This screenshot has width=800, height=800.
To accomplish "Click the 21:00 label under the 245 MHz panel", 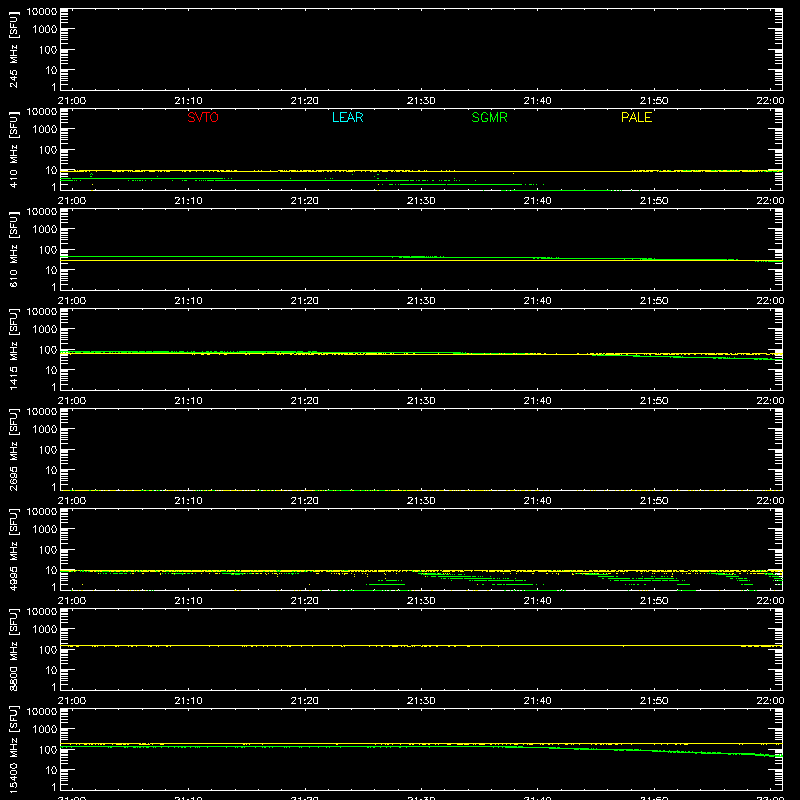I will tap(72, 101).
